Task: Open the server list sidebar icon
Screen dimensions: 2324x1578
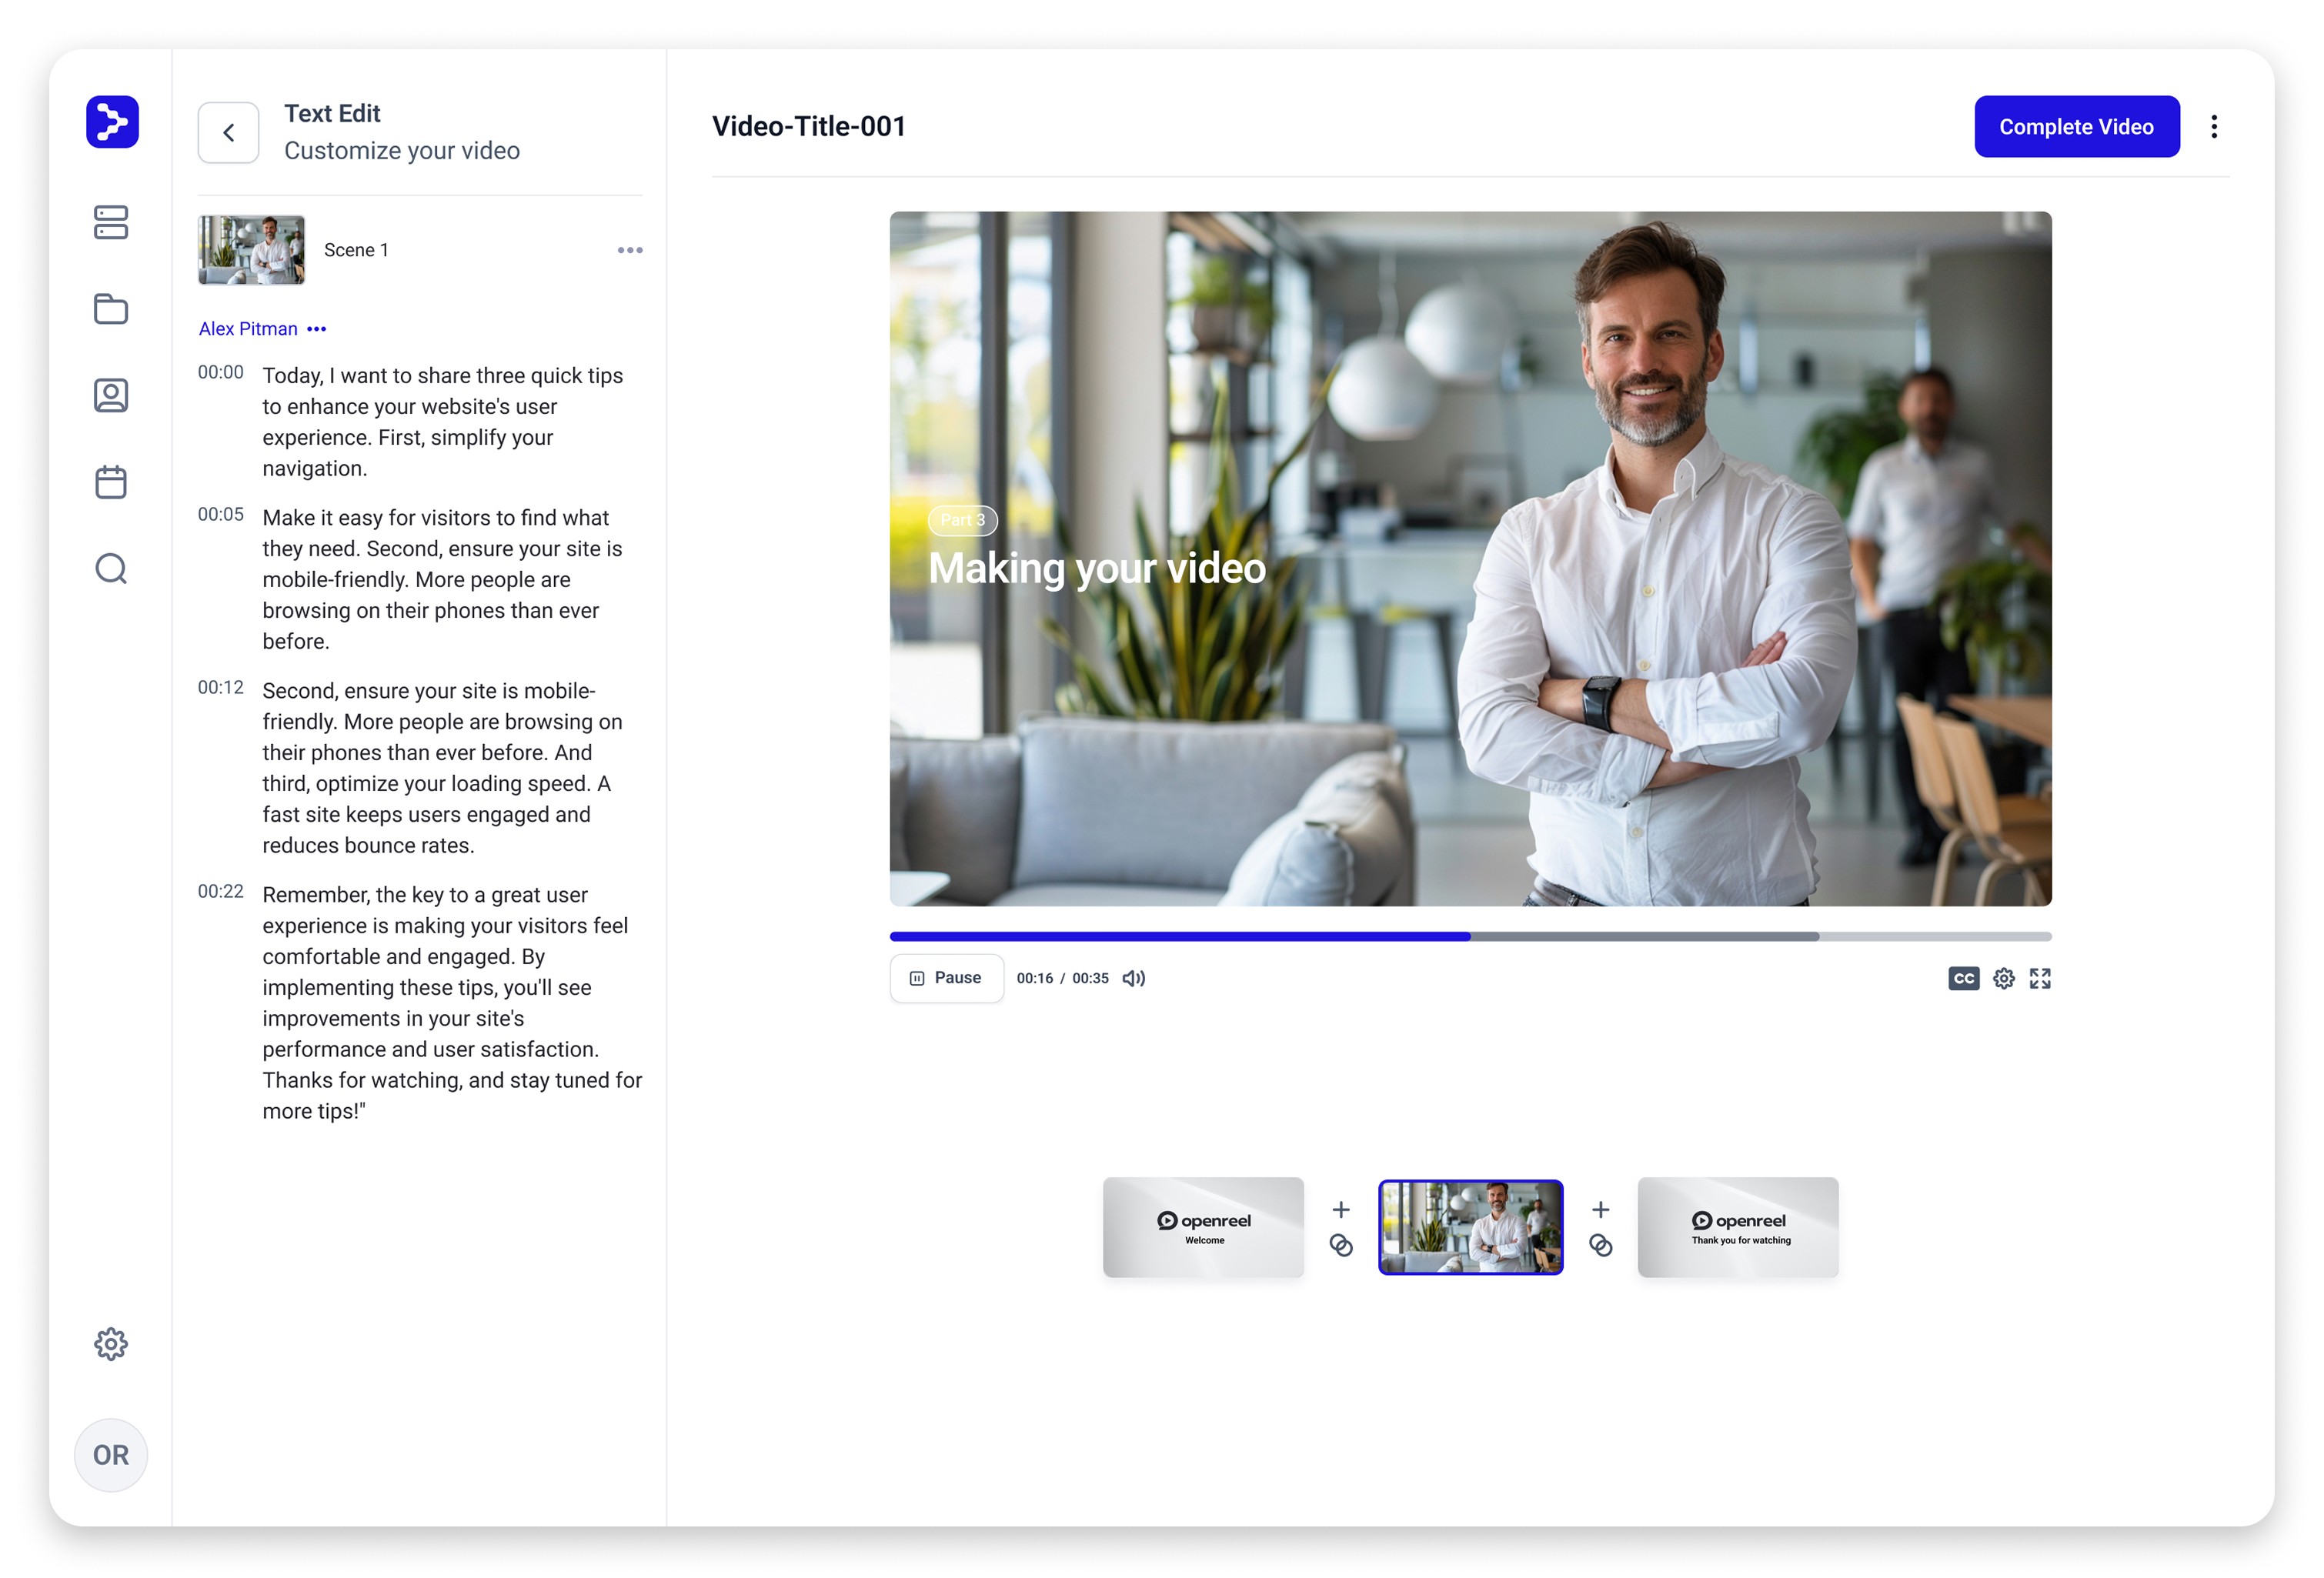Action: 111,222
